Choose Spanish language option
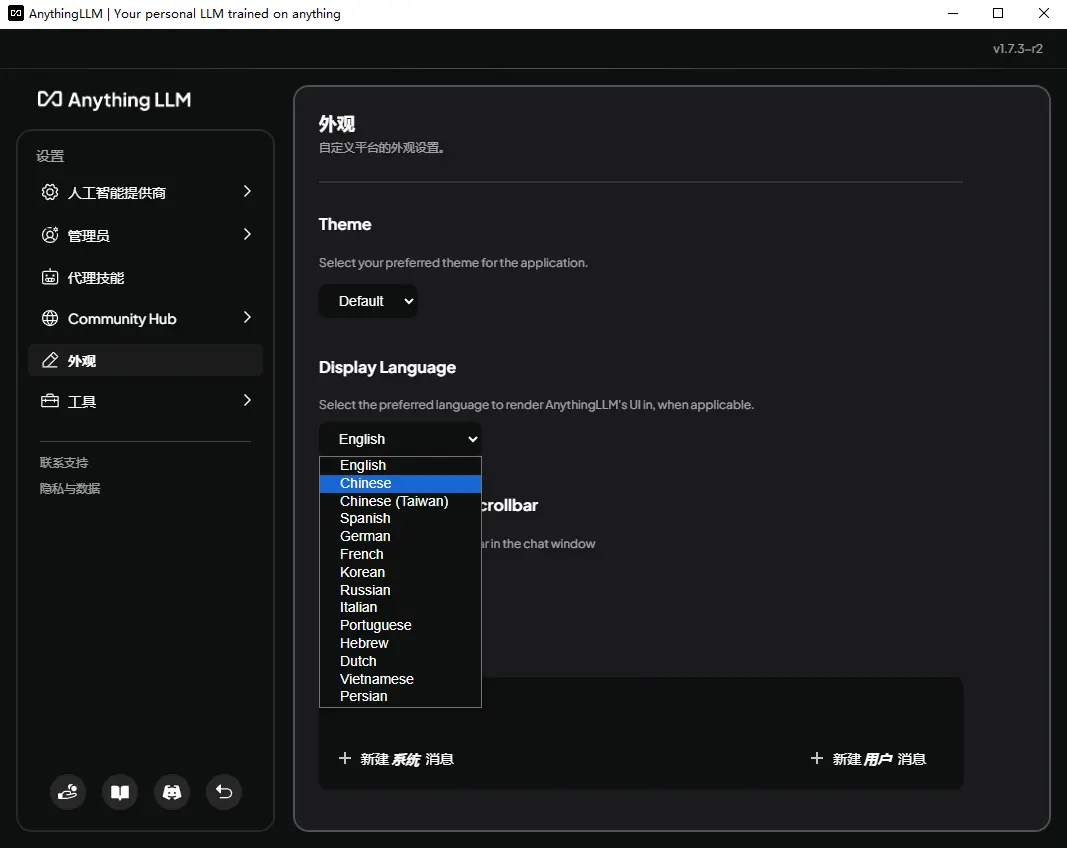Screen dimensions: 1067x848 [x=400, y=519]
